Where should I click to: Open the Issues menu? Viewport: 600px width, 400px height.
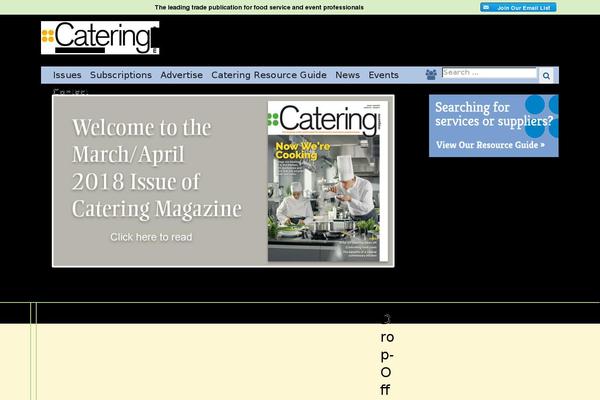[x=67, y=75]
